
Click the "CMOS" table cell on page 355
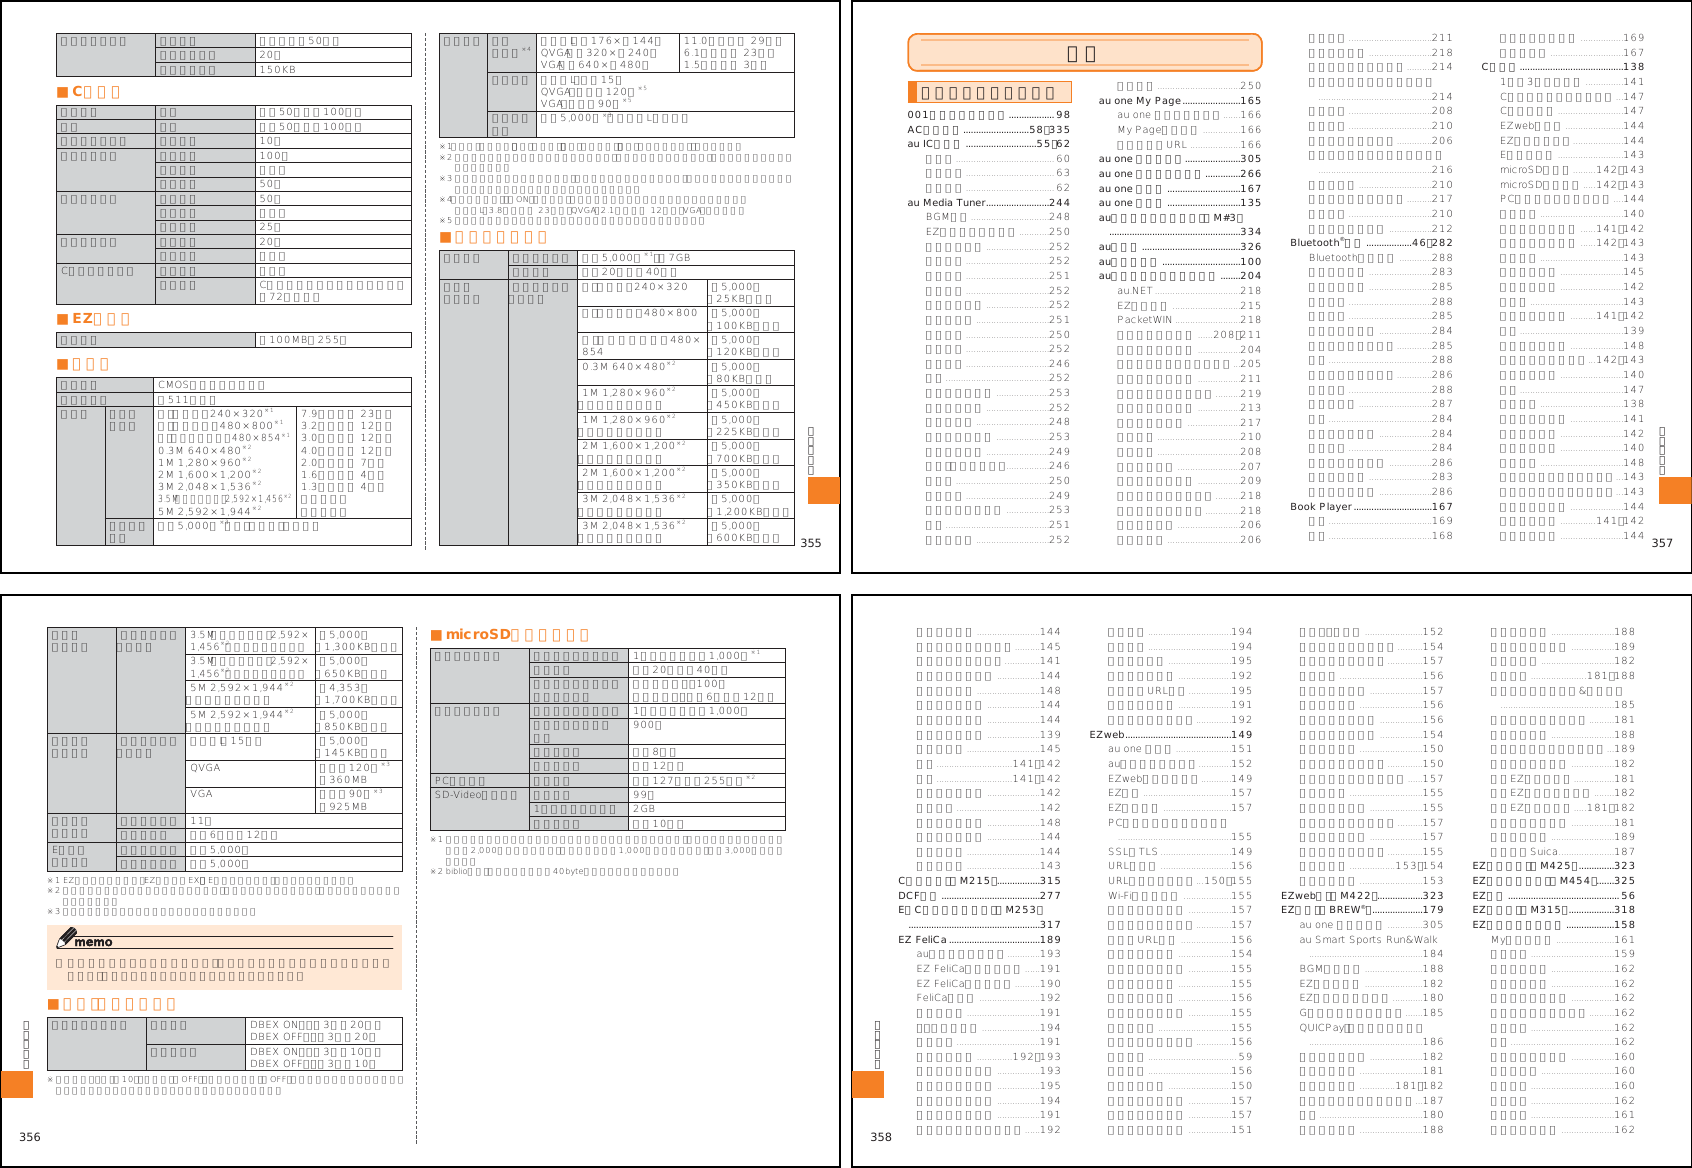pos(283,385)
